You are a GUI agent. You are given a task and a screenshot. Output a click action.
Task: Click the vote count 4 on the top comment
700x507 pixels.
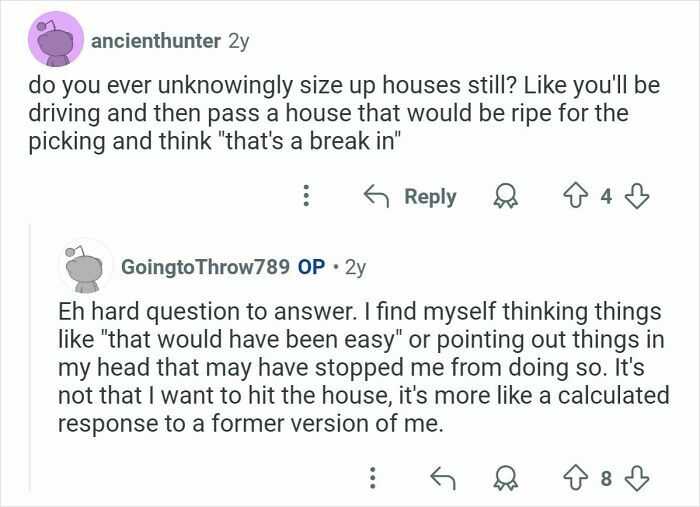point(605,196)
